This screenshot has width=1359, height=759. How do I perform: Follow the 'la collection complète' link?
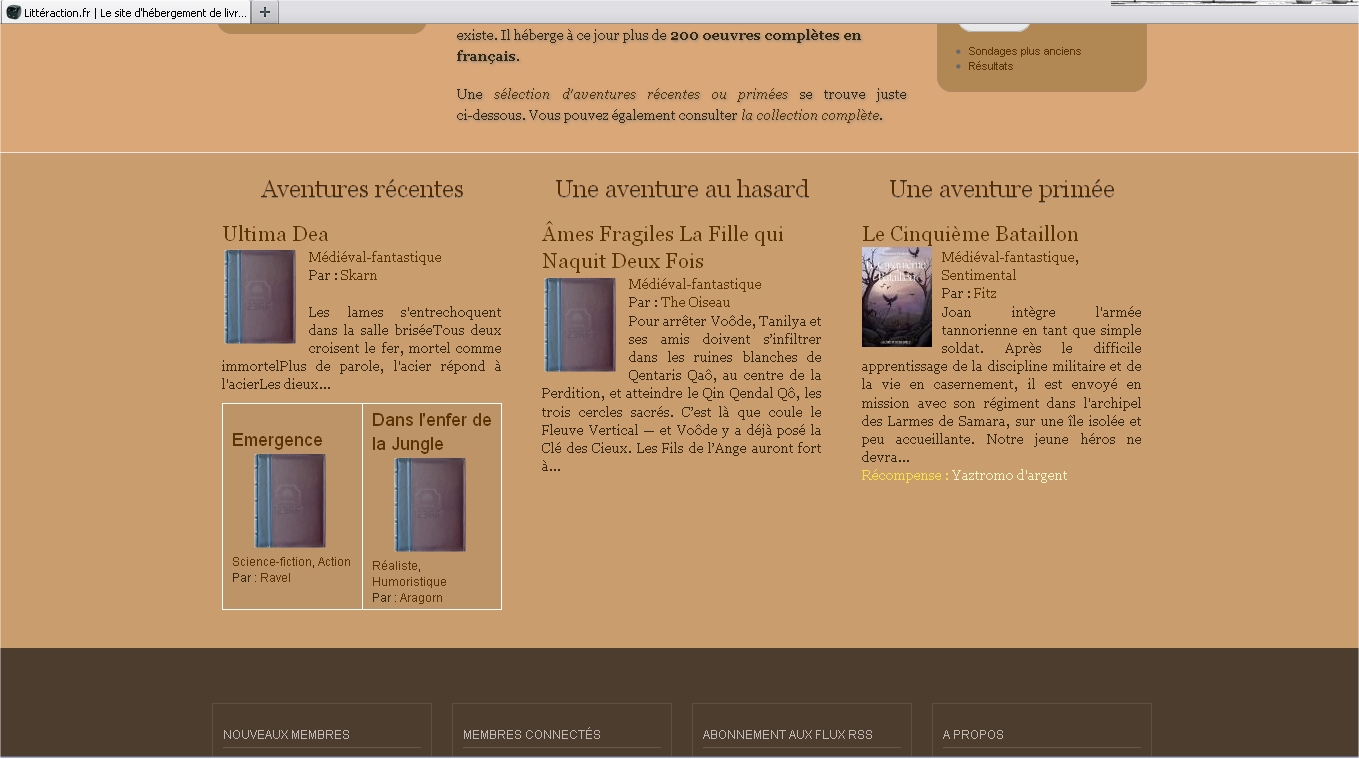[810, 115]
